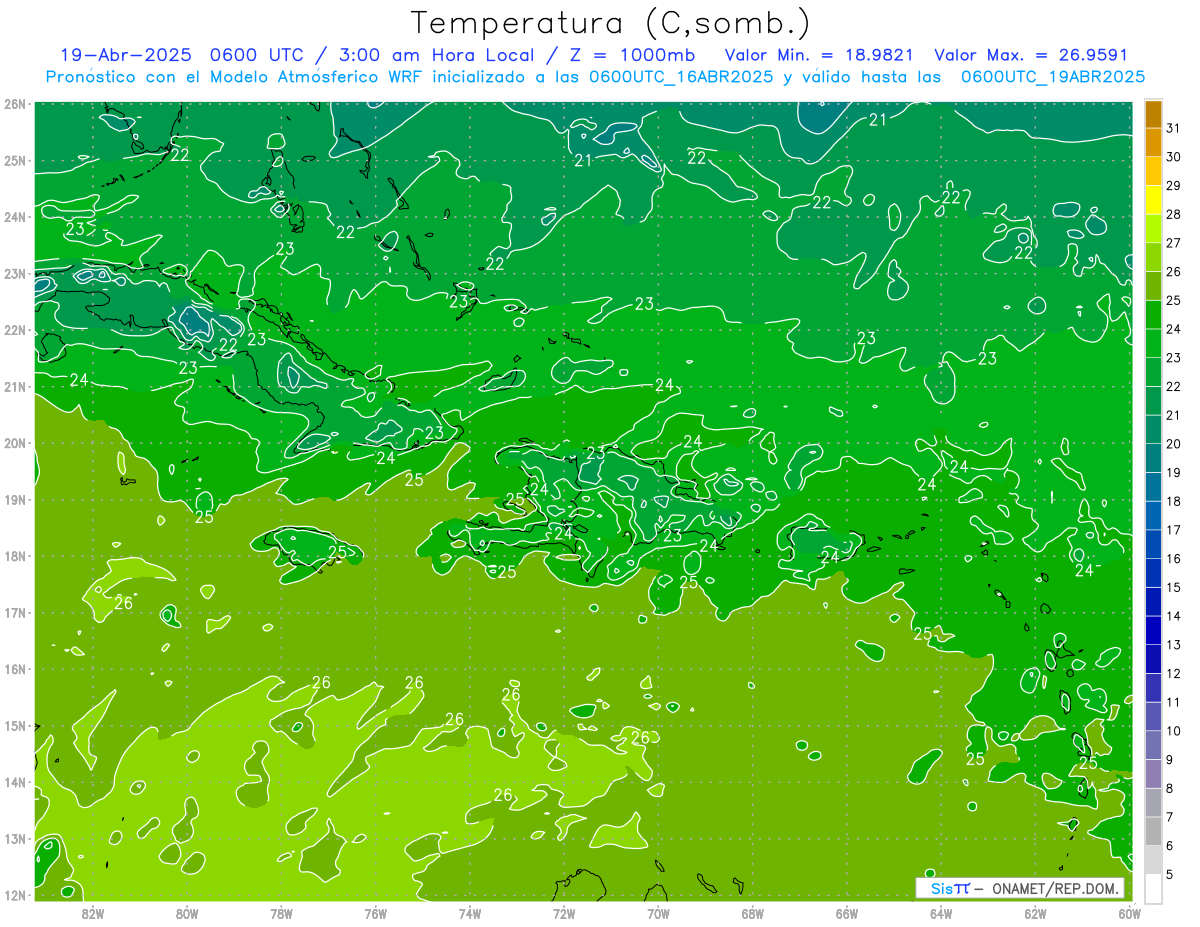Click the 16N latitude axis label
This screenshot has width=1200, height=927.
point(15,669)
